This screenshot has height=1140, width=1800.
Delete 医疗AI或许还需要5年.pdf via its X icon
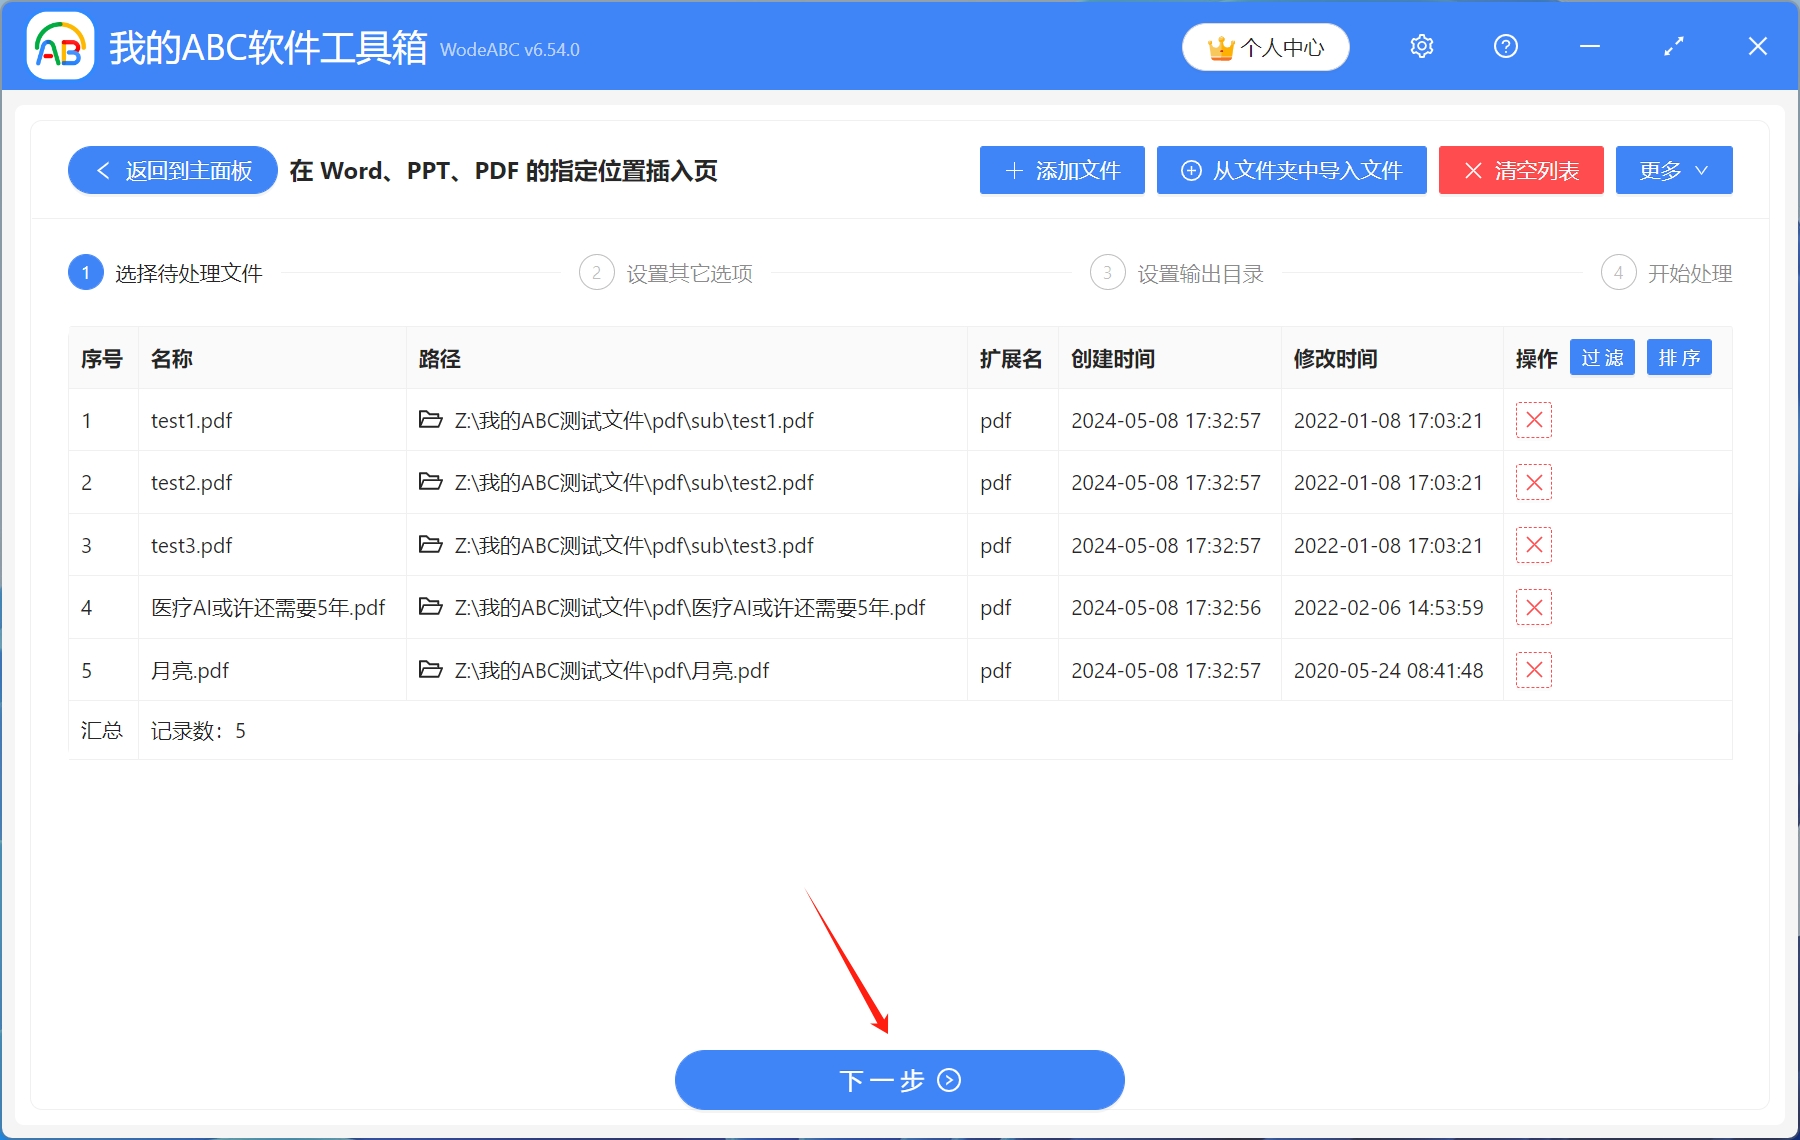(x=1533, y=607)
